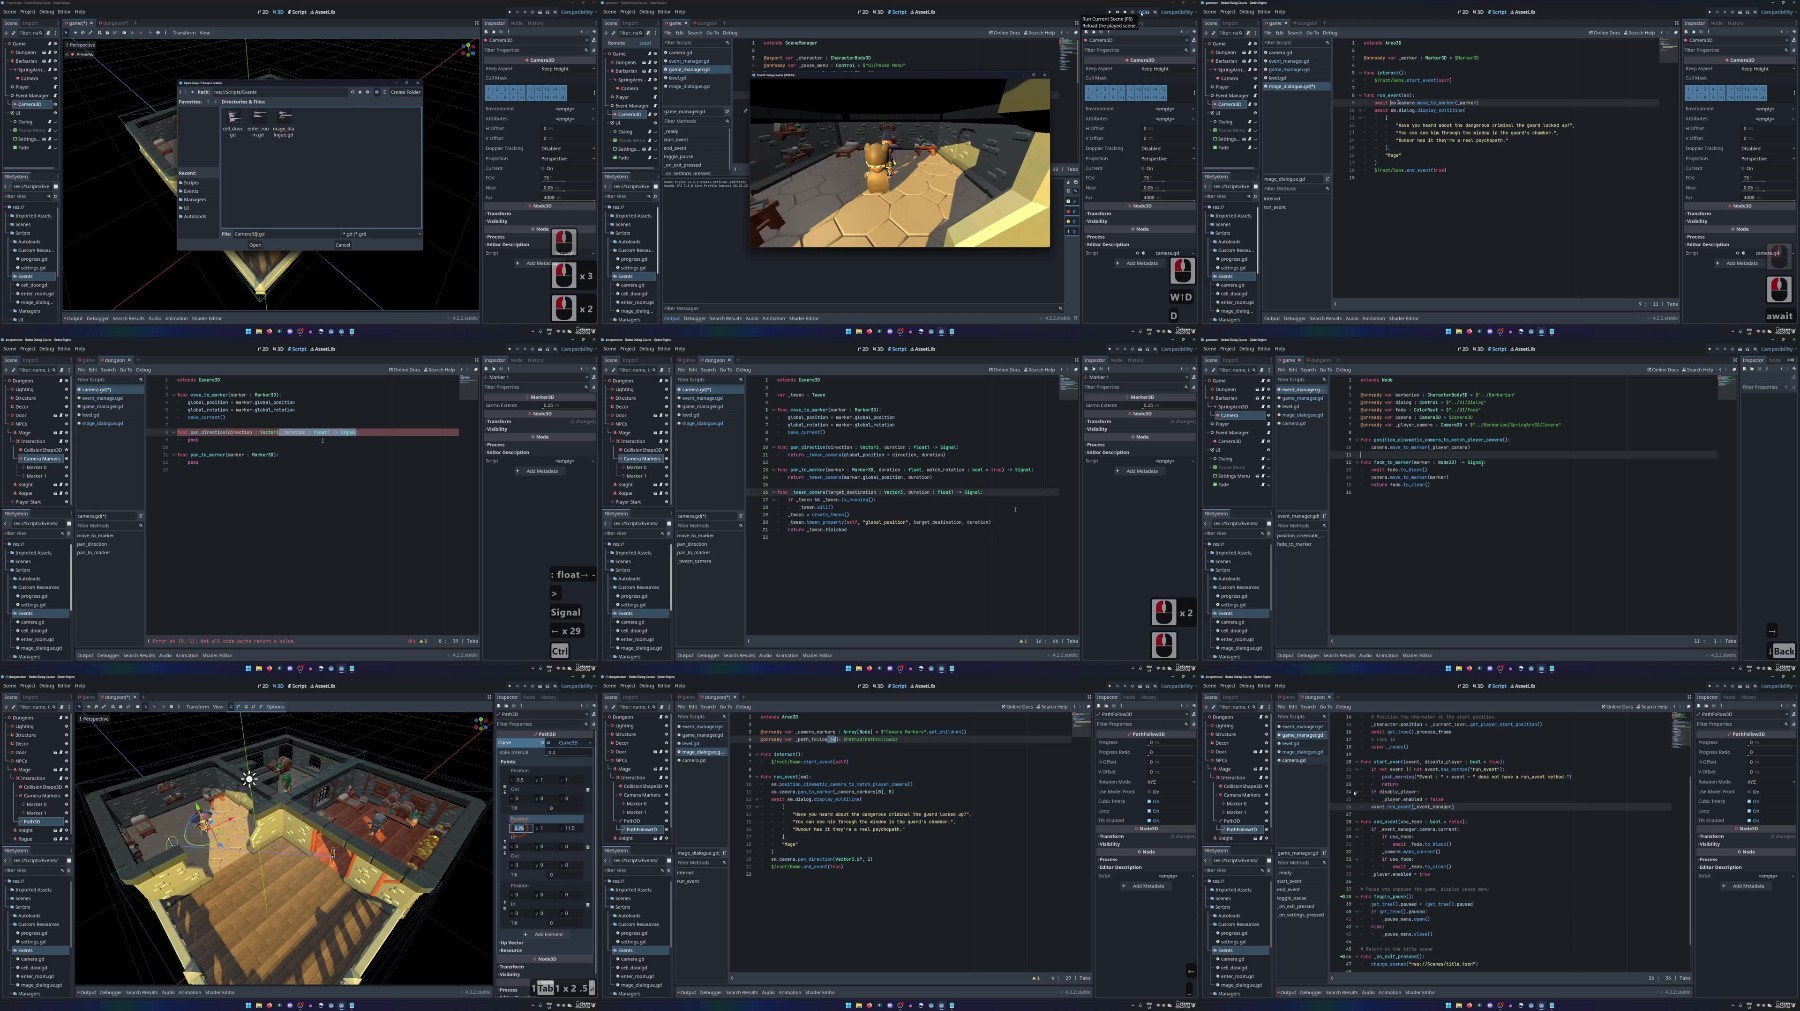
Task: Open the *.gd file type filter dropdown
Action: pyautogui.click(x=380, y=233)
